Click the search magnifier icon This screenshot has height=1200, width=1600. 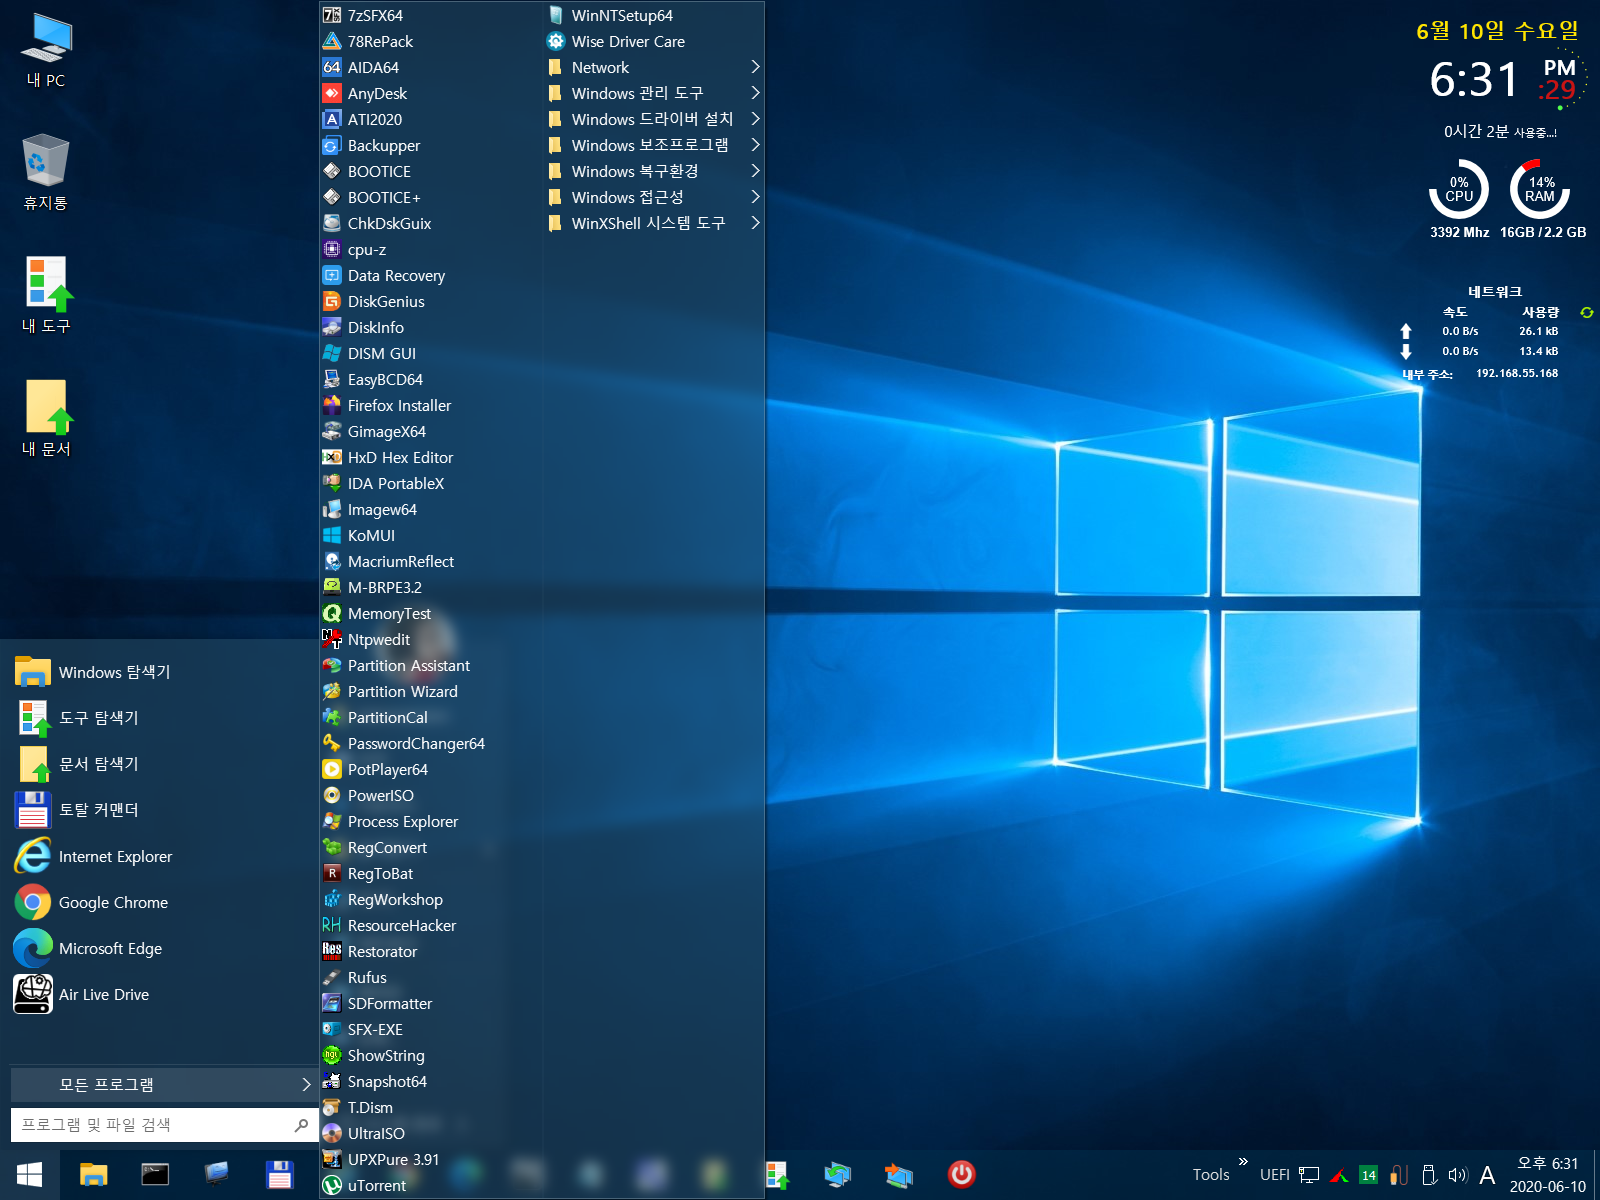click(301, 1125)
